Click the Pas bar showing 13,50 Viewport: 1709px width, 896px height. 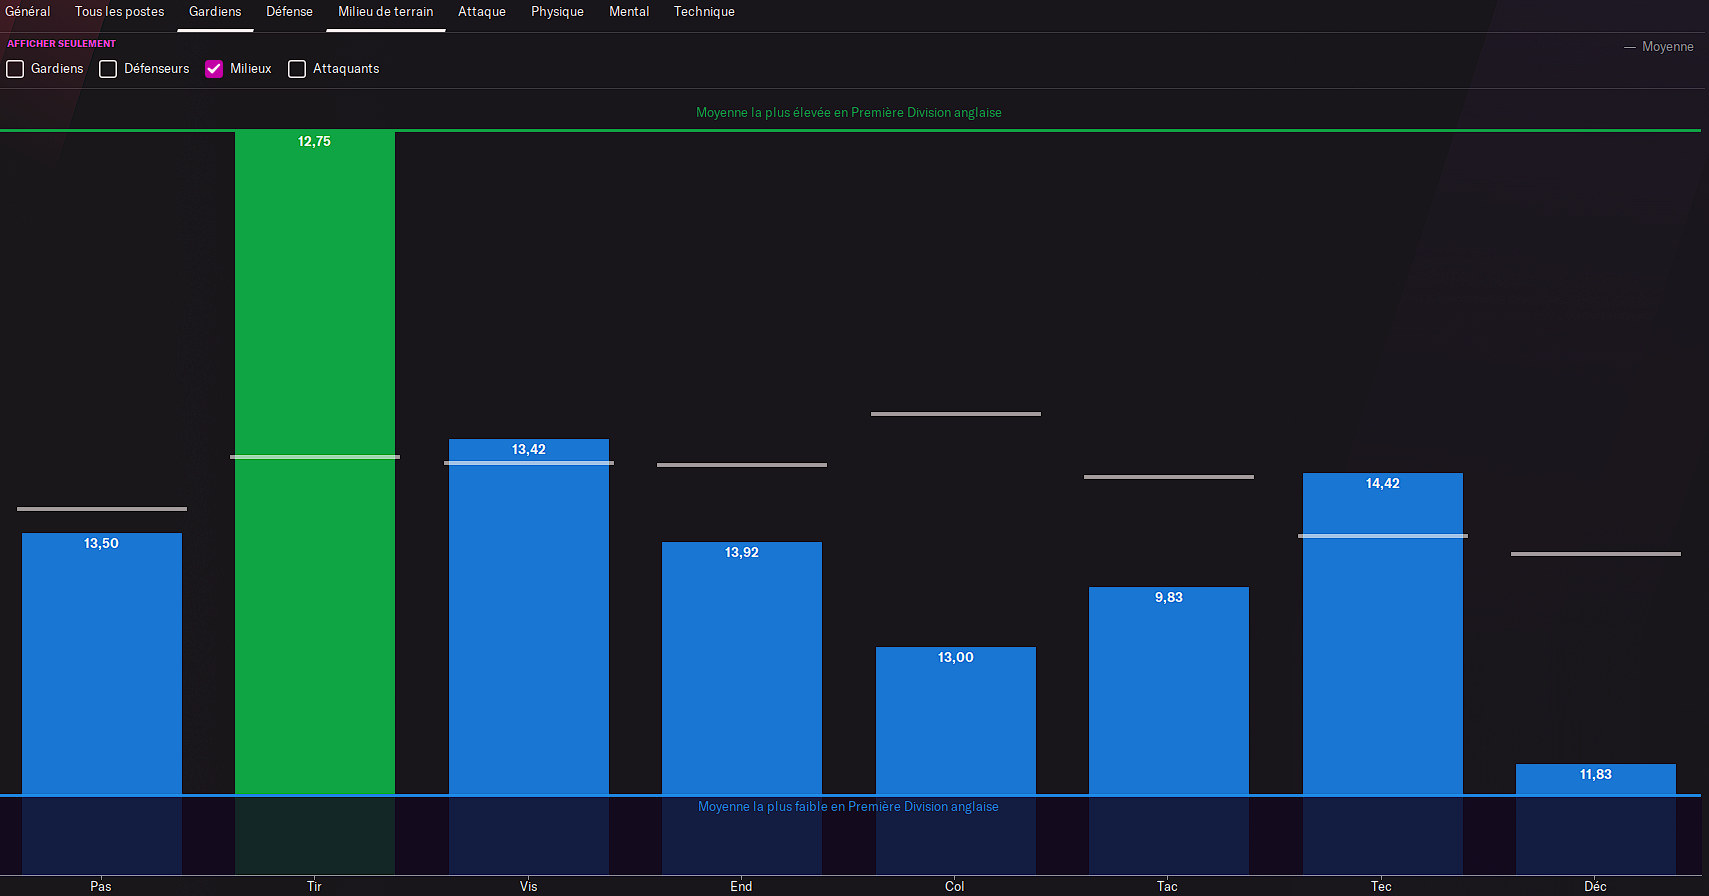[102, 664]
